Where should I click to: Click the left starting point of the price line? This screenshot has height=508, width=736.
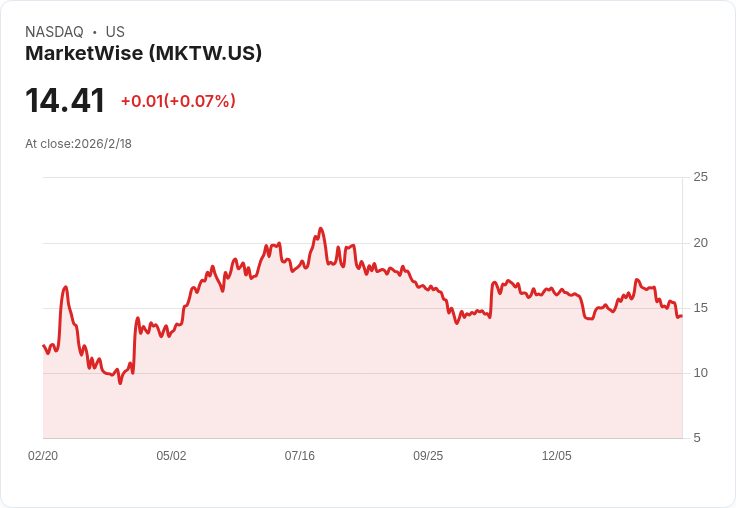point(43,345)
